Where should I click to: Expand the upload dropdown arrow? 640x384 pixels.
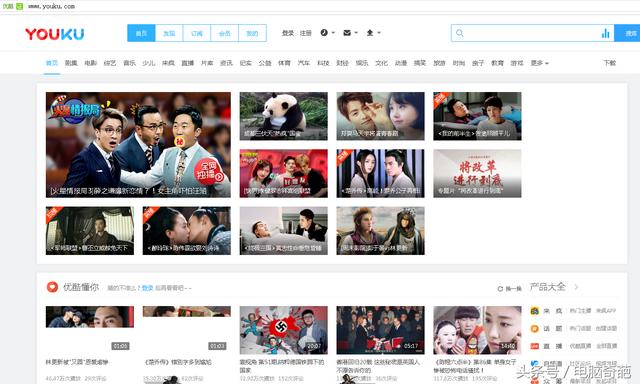pyautogui.click(x=379, y=33)
